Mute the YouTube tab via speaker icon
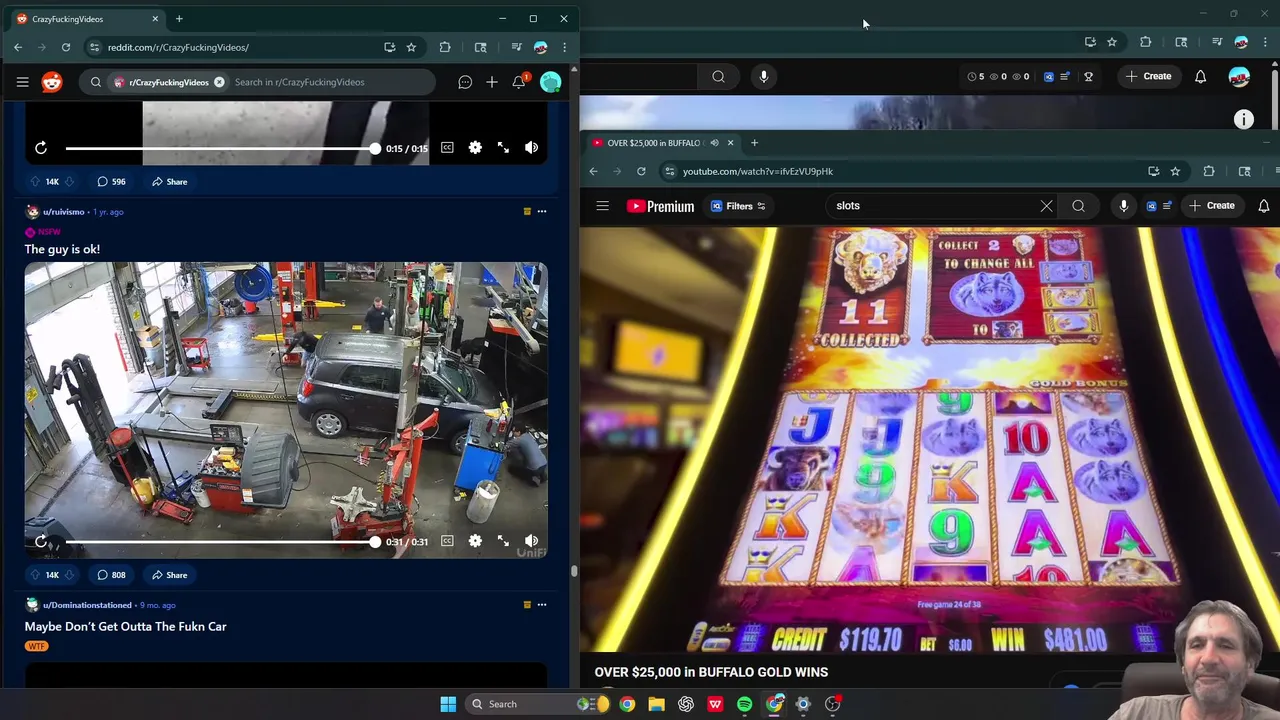This screenshot has width=1280, height=720. [714, 143]
